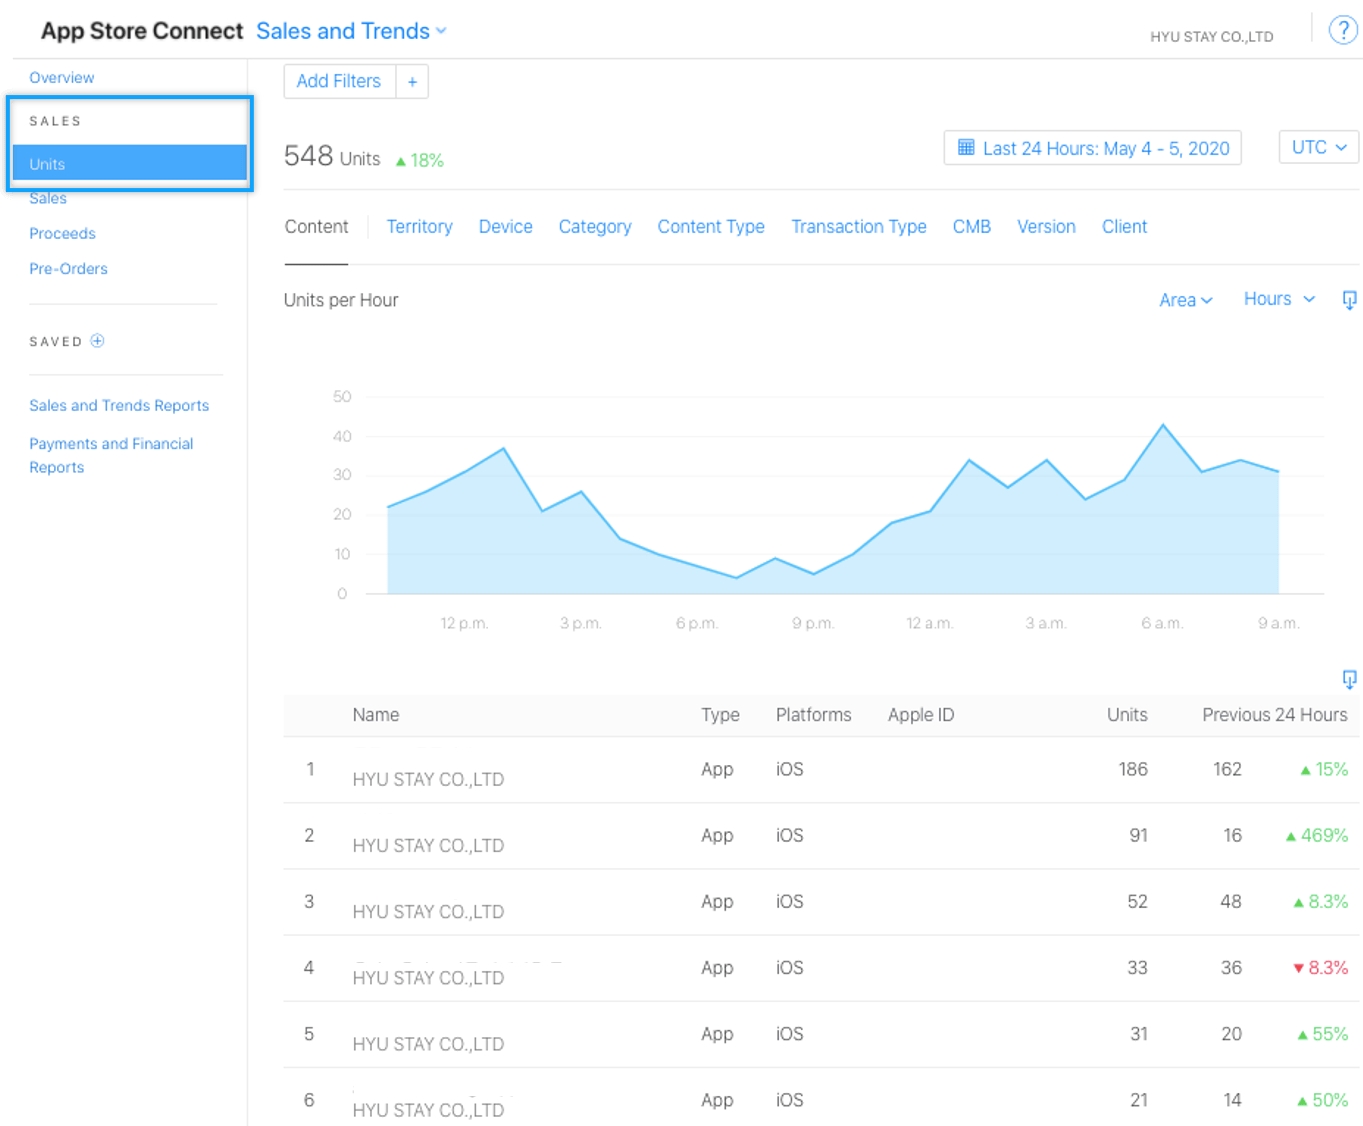Click the plus icon beside Add Filters

[x=412, y=82]
